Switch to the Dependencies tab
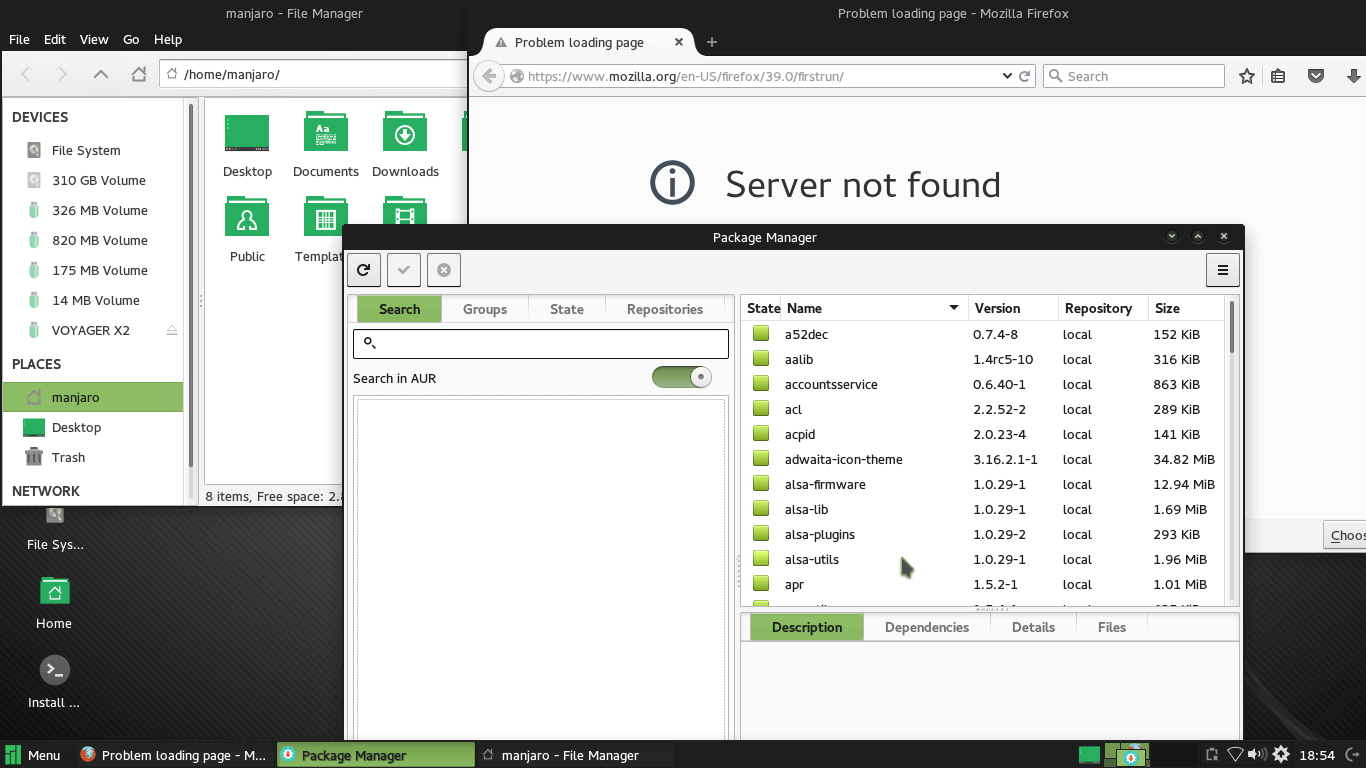This screenshot has height=768, width=1366. click(x=926, y=627)
